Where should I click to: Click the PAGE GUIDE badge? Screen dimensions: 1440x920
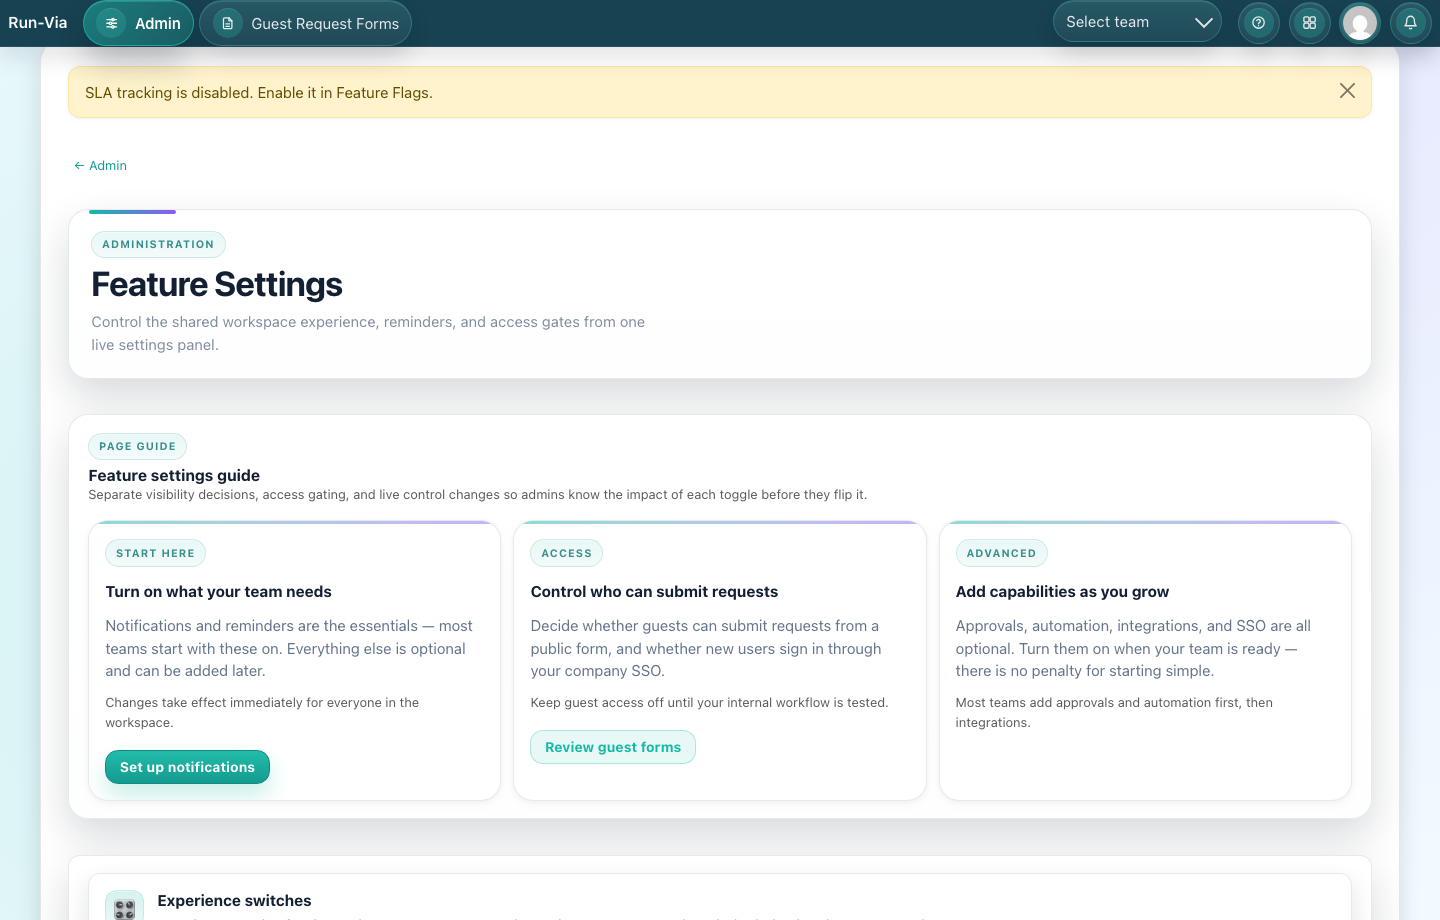(x=138, y=446)
